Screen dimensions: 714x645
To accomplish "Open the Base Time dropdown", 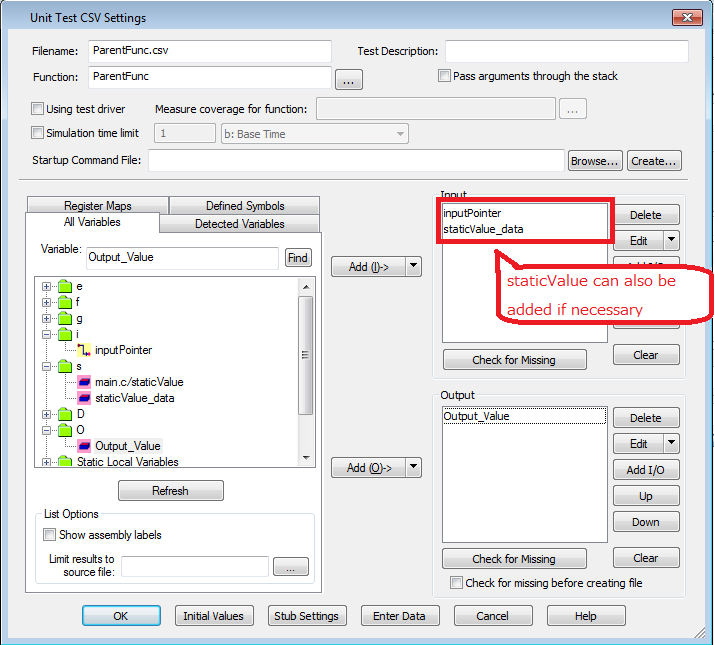I will pos(314,134).
